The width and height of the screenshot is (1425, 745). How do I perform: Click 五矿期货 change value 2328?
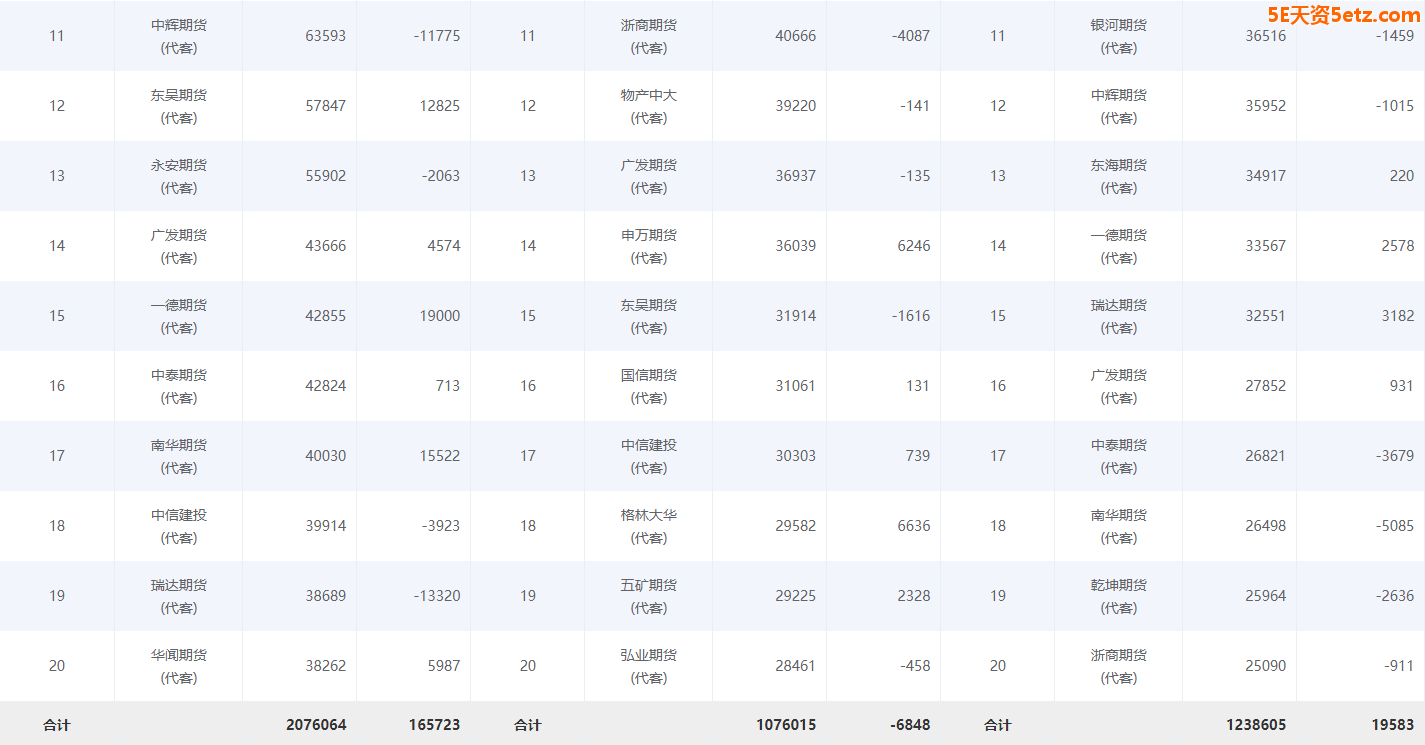click(914, 596)
